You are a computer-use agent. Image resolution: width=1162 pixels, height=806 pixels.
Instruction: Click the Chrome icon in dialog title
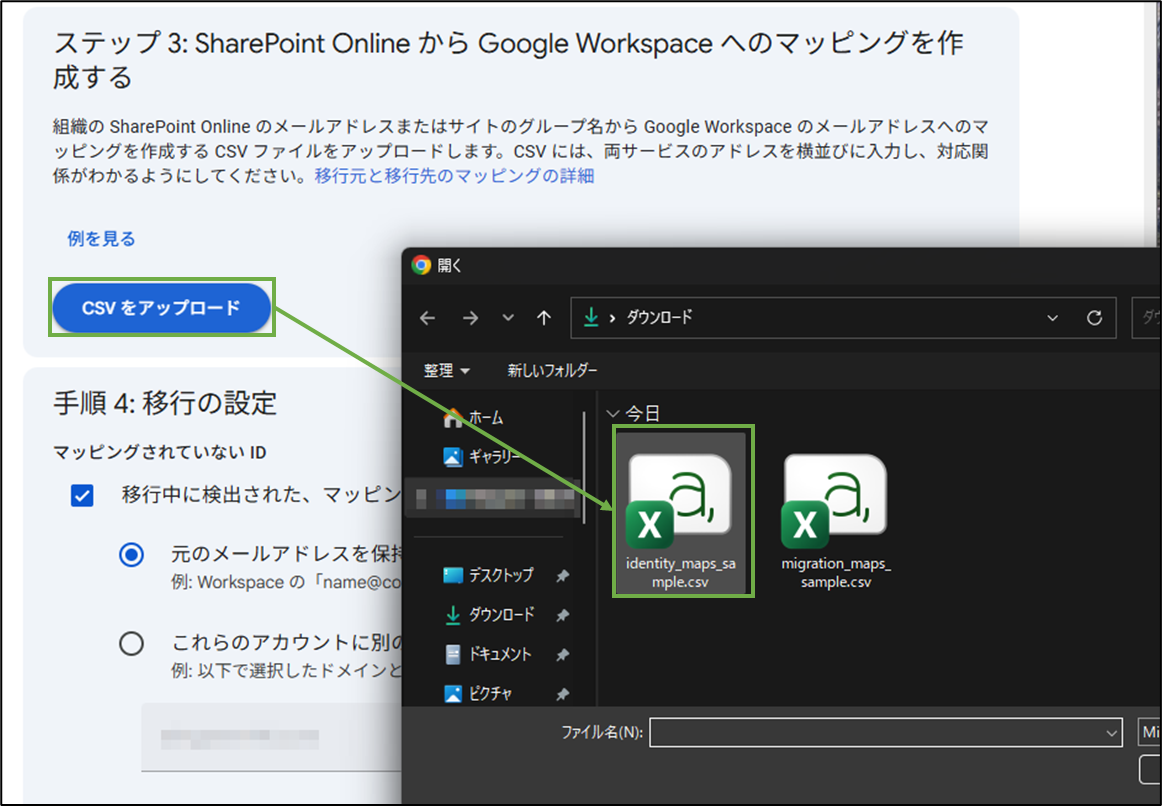(x=422, y=265)
